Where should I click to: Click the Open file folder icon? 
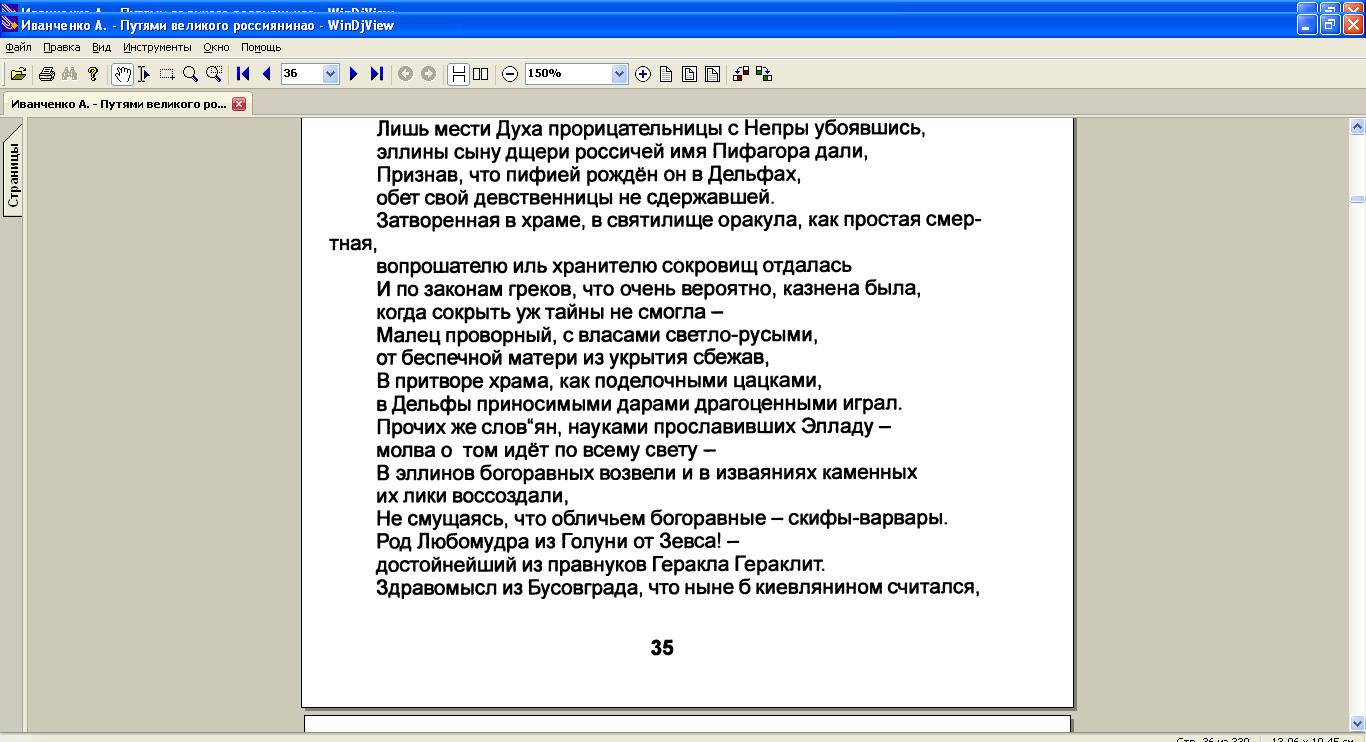[x=18, y=74]
